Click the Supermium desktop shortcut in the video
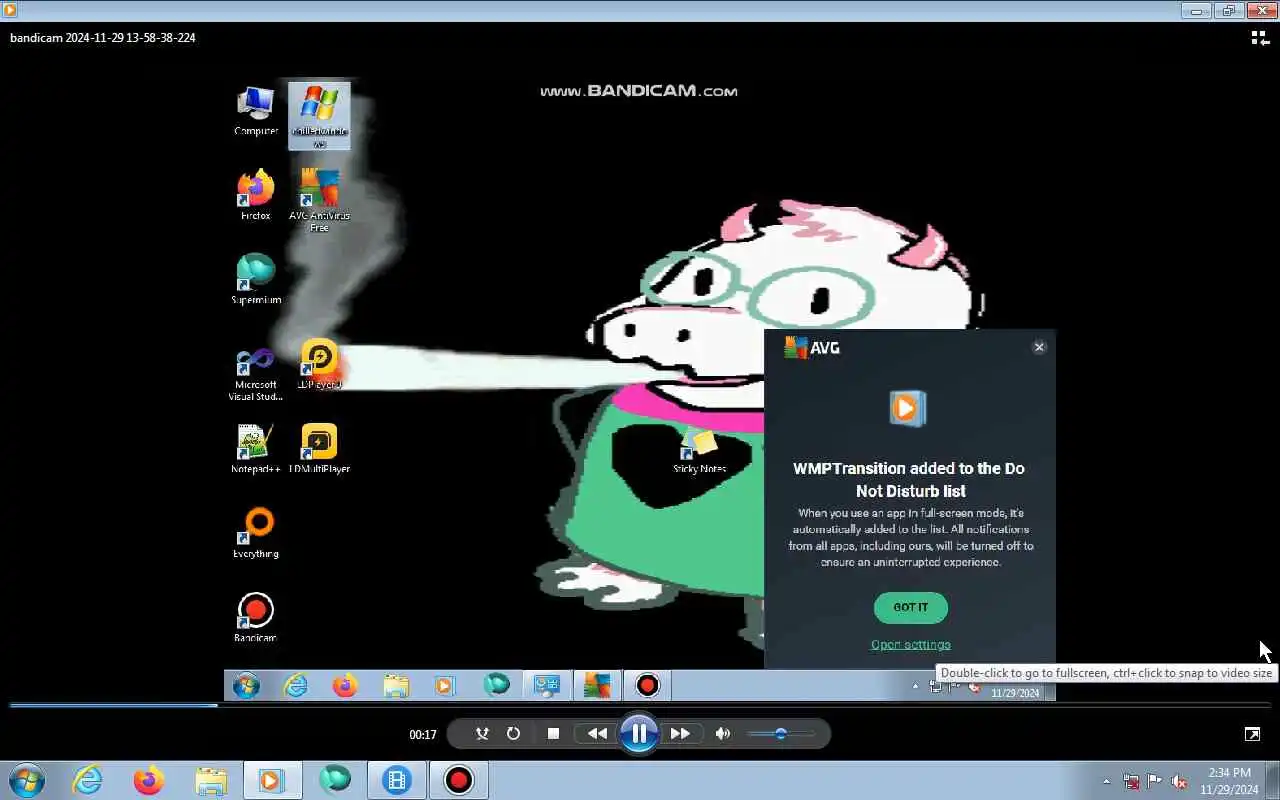Screen dimensions: 1280x800 [x=256, y=279]
